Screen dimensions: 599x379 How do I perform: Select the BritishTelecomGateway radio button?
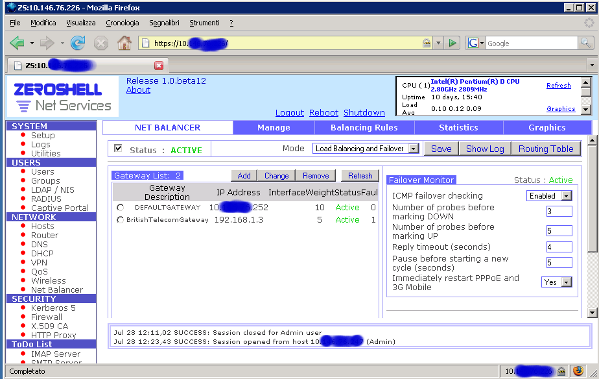click(x=120, y=220)
